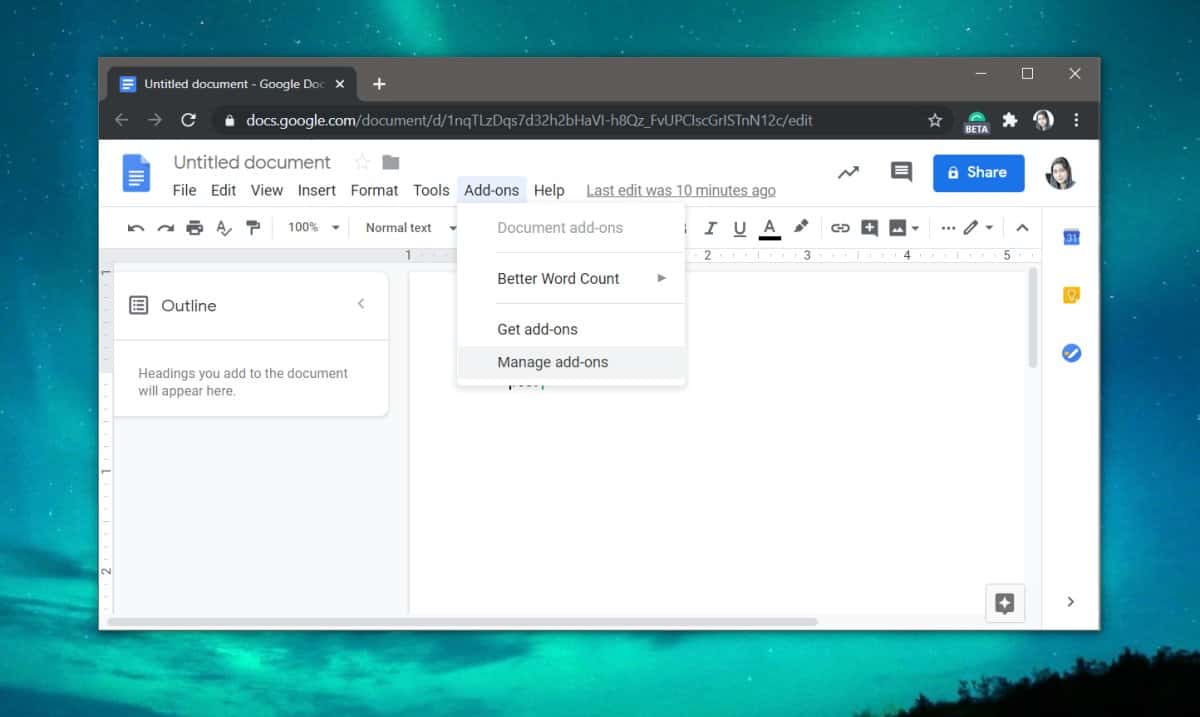Reload the page

188,120
